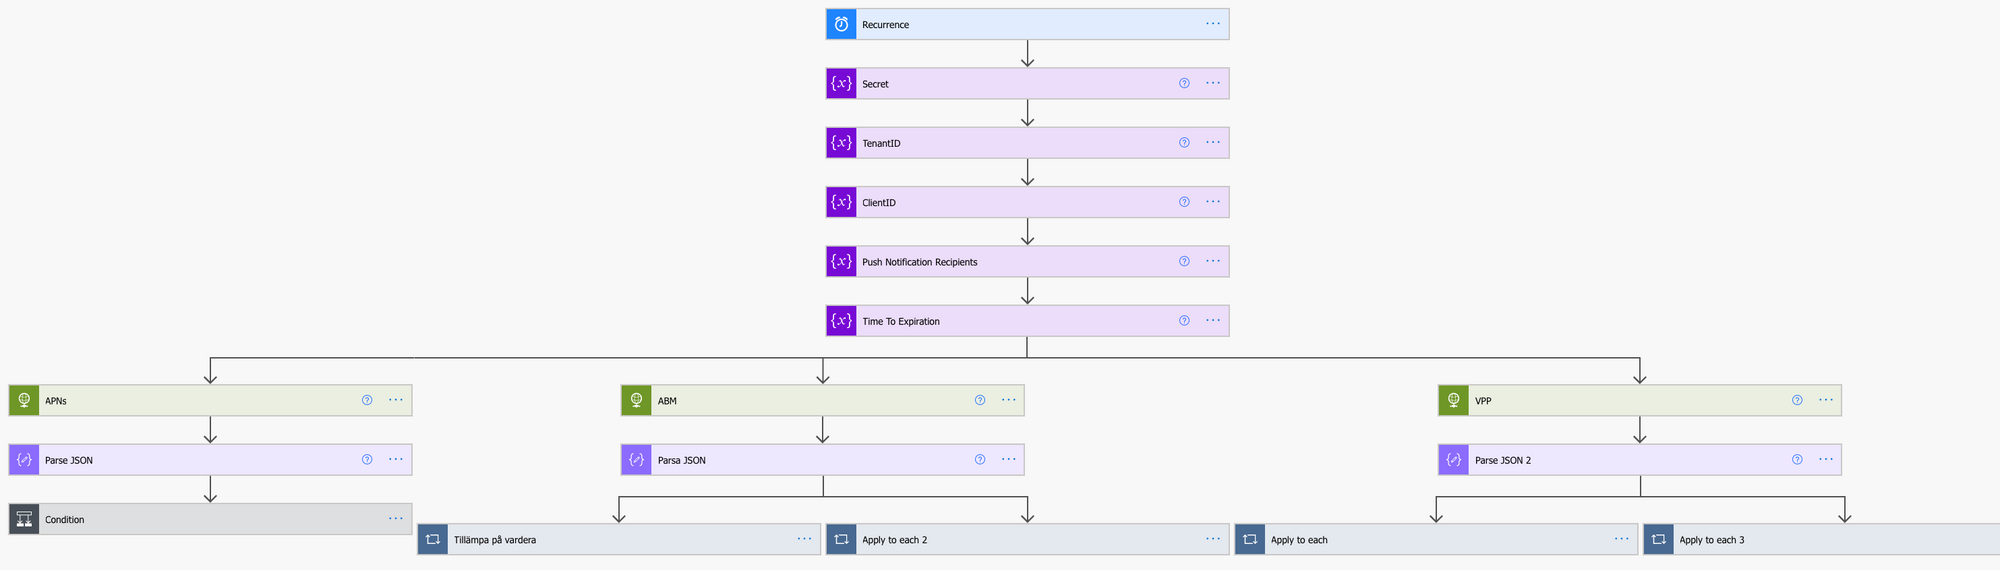2000x570 pixels.
Task: Click the Recurrence trigger clock icon
Action: click(841, 24)
